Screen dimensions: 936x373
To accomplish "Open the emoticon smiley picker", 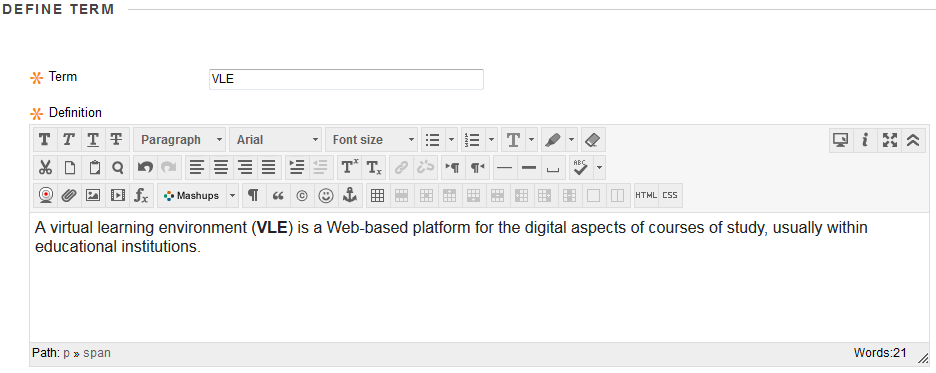I will coord(326,196).
